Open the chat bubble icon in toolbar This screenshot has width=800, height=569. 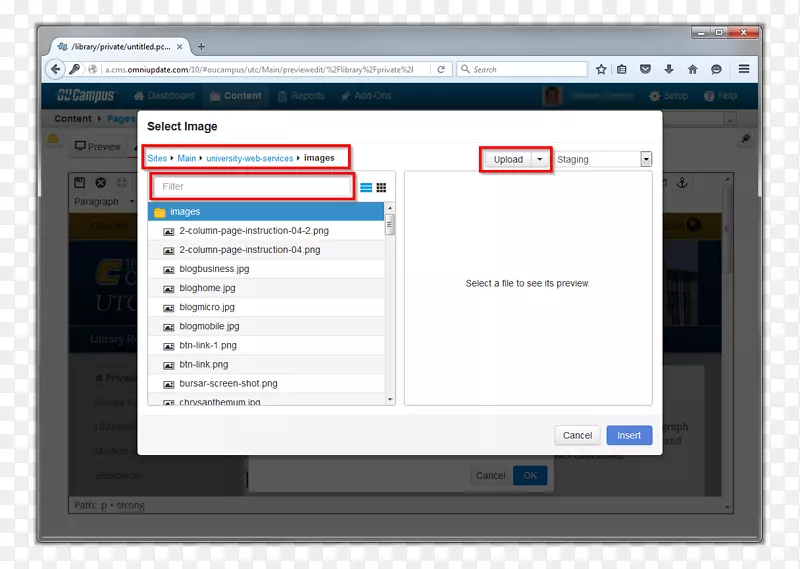[x=716, y=69]
